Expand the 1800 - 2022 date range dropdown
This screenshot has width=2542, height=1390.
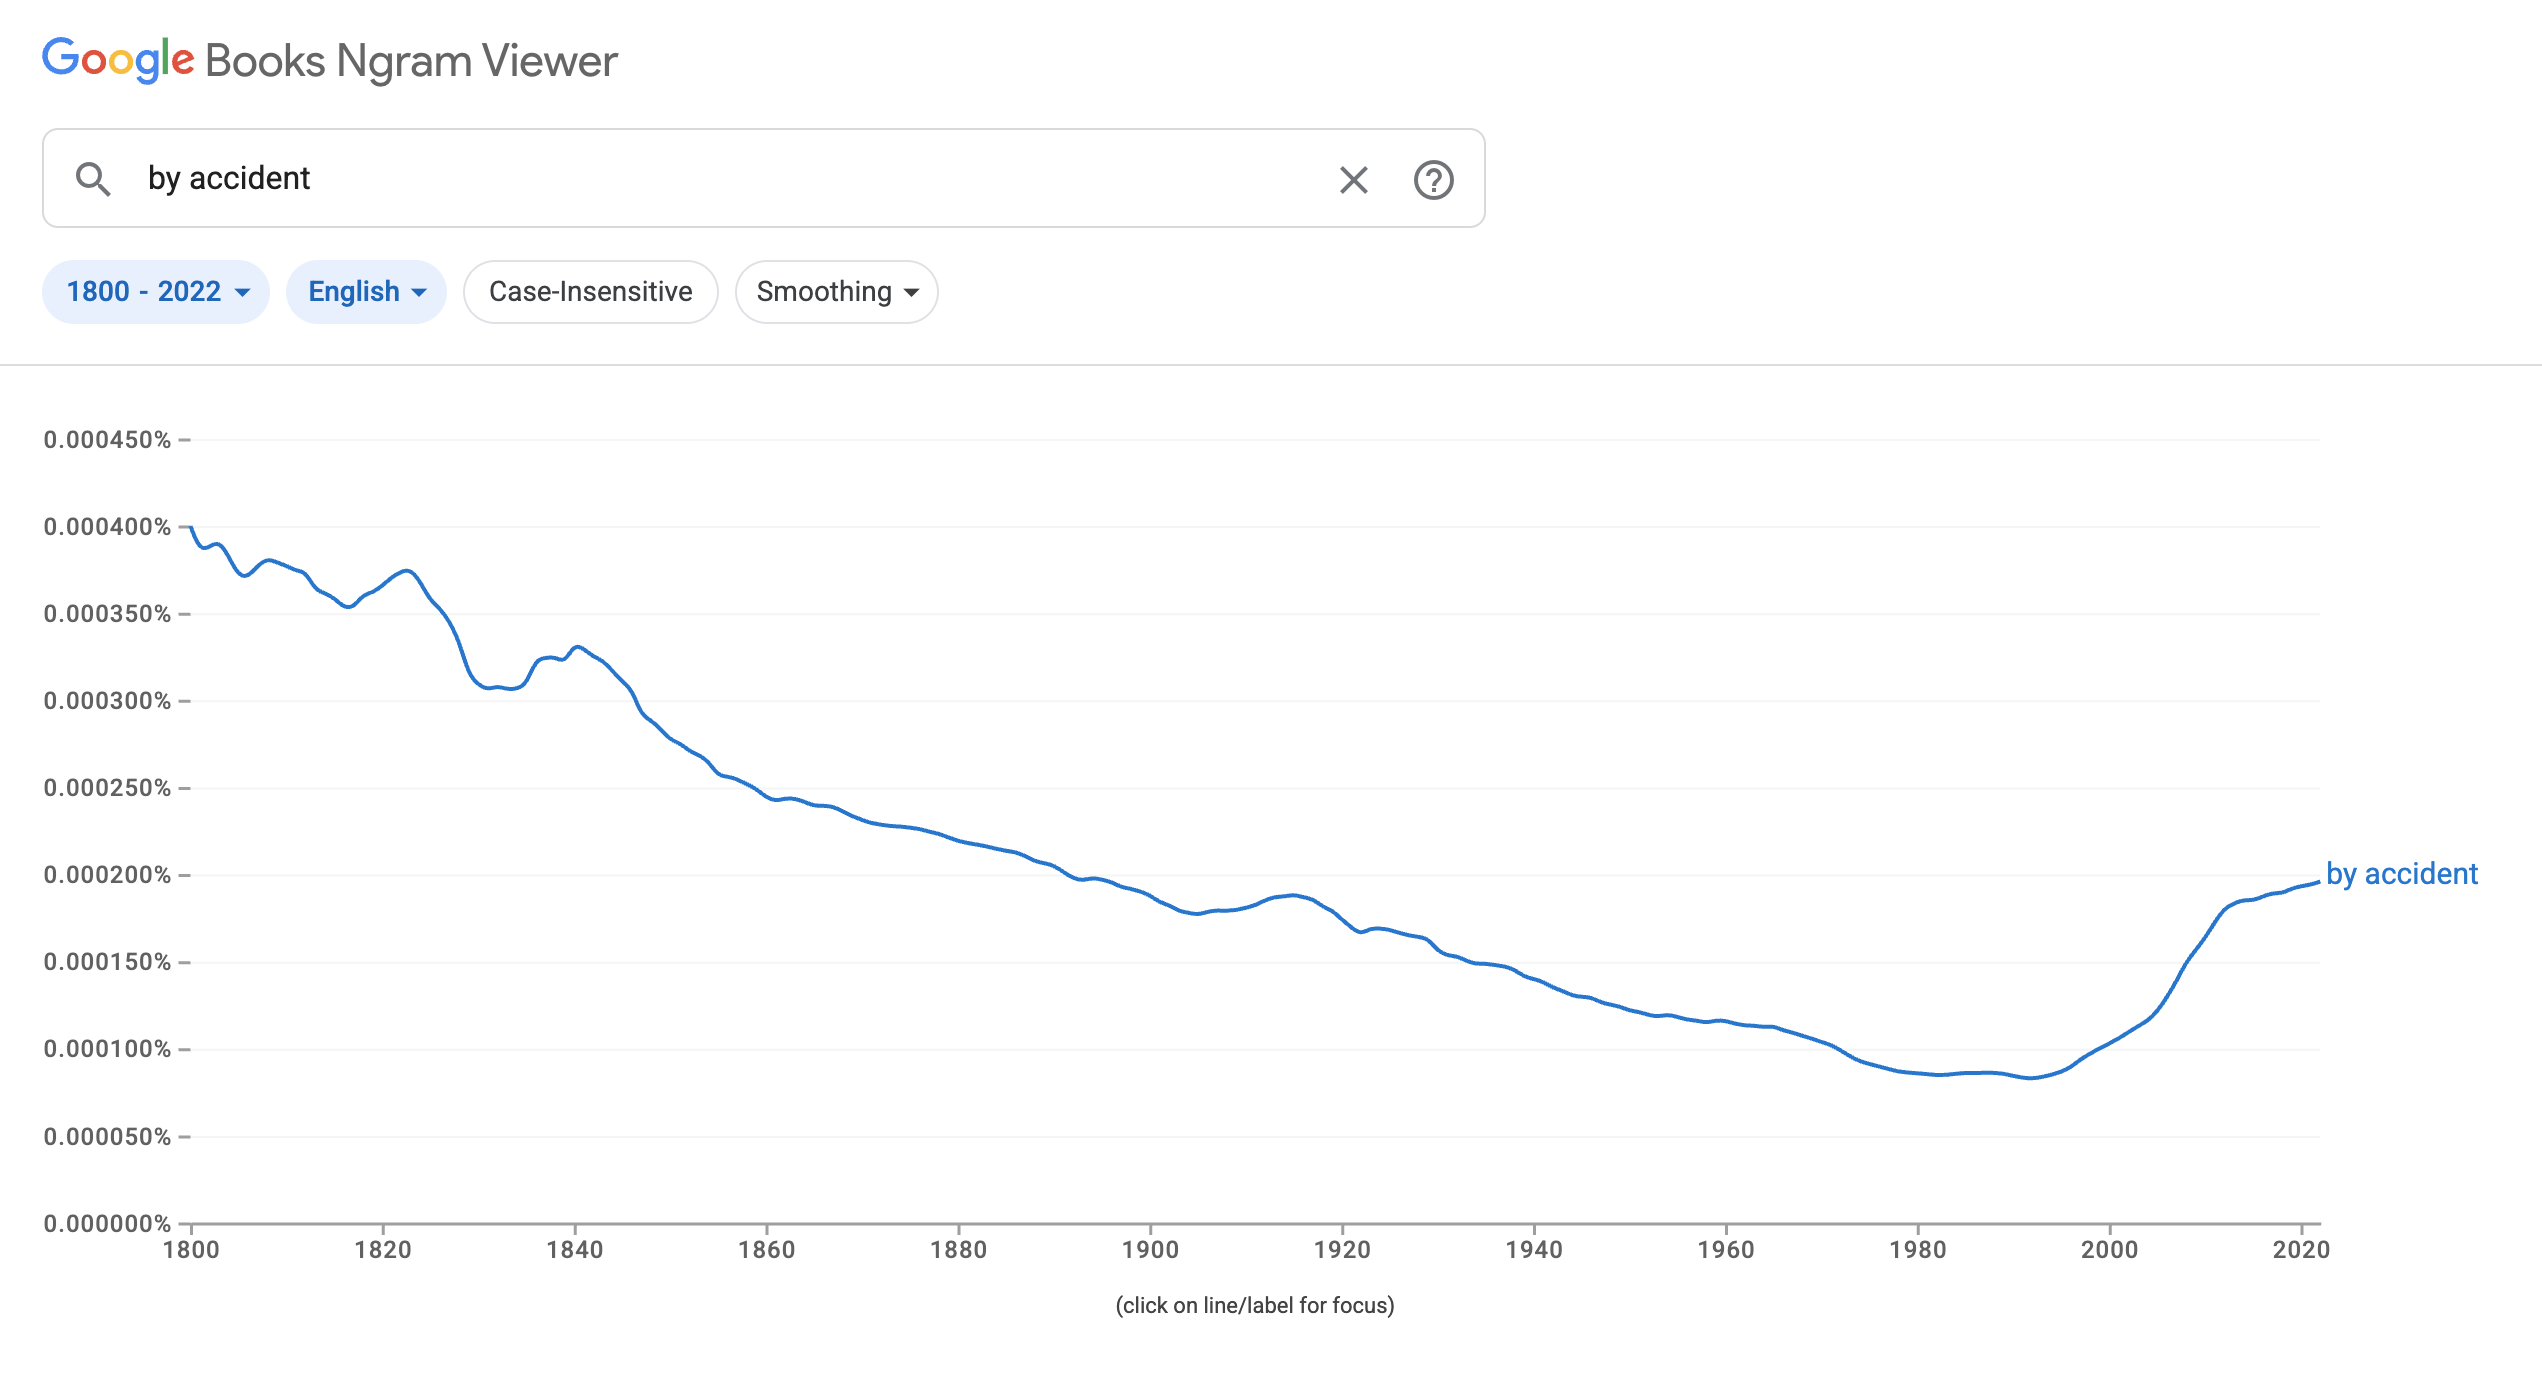click(x=155, y=291)
